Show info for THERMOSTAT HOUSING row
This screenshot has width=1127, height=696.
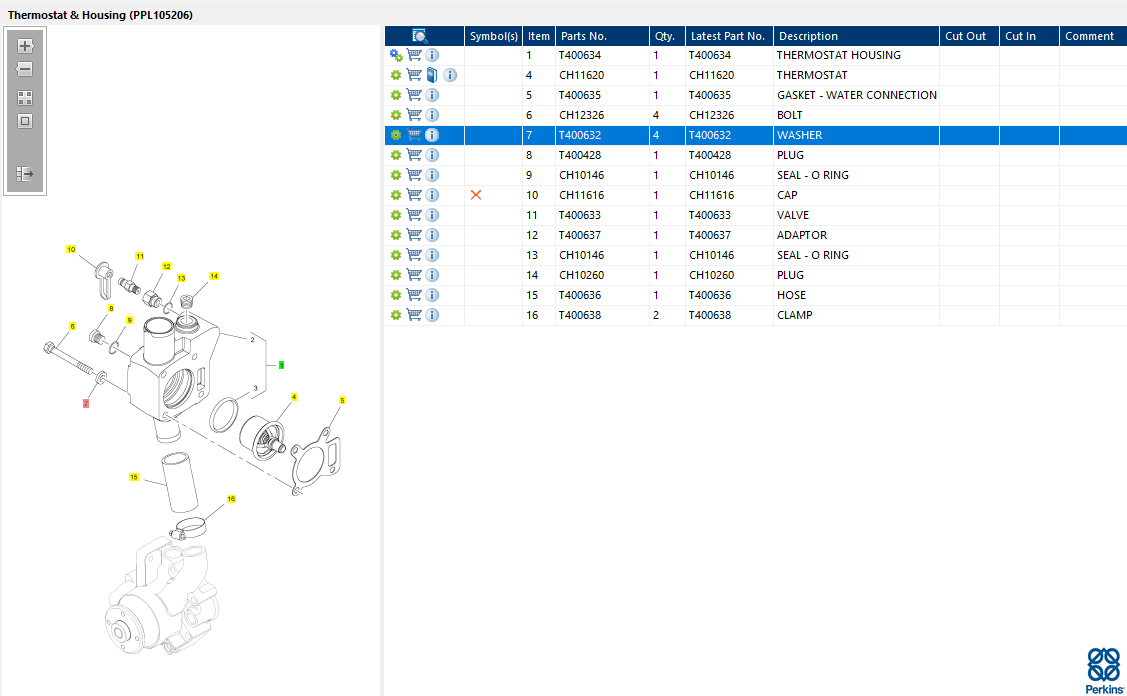(432, 55)
